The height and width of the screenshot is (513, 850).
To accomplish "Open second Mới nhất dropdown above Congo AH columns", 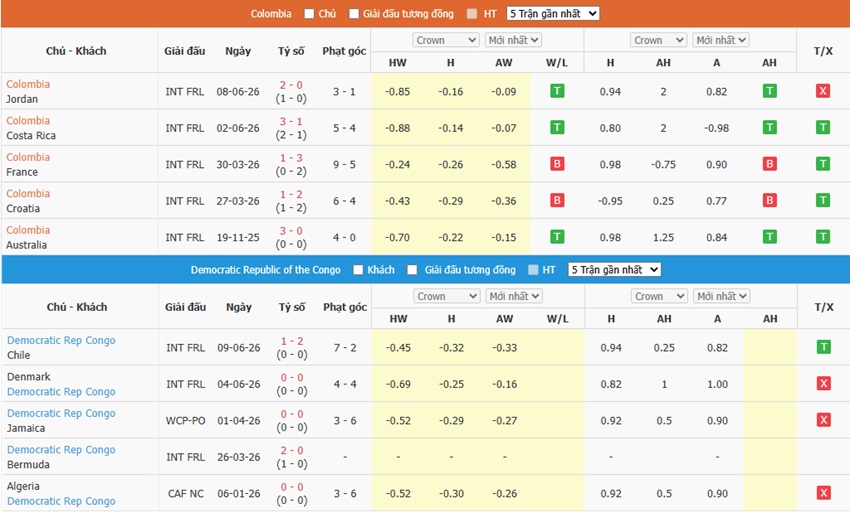I will pos(722,296).
